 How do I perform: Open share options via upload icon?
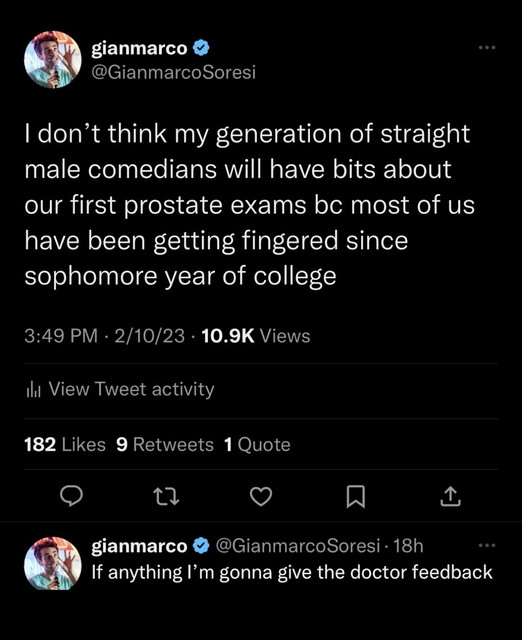coord(450,496)
